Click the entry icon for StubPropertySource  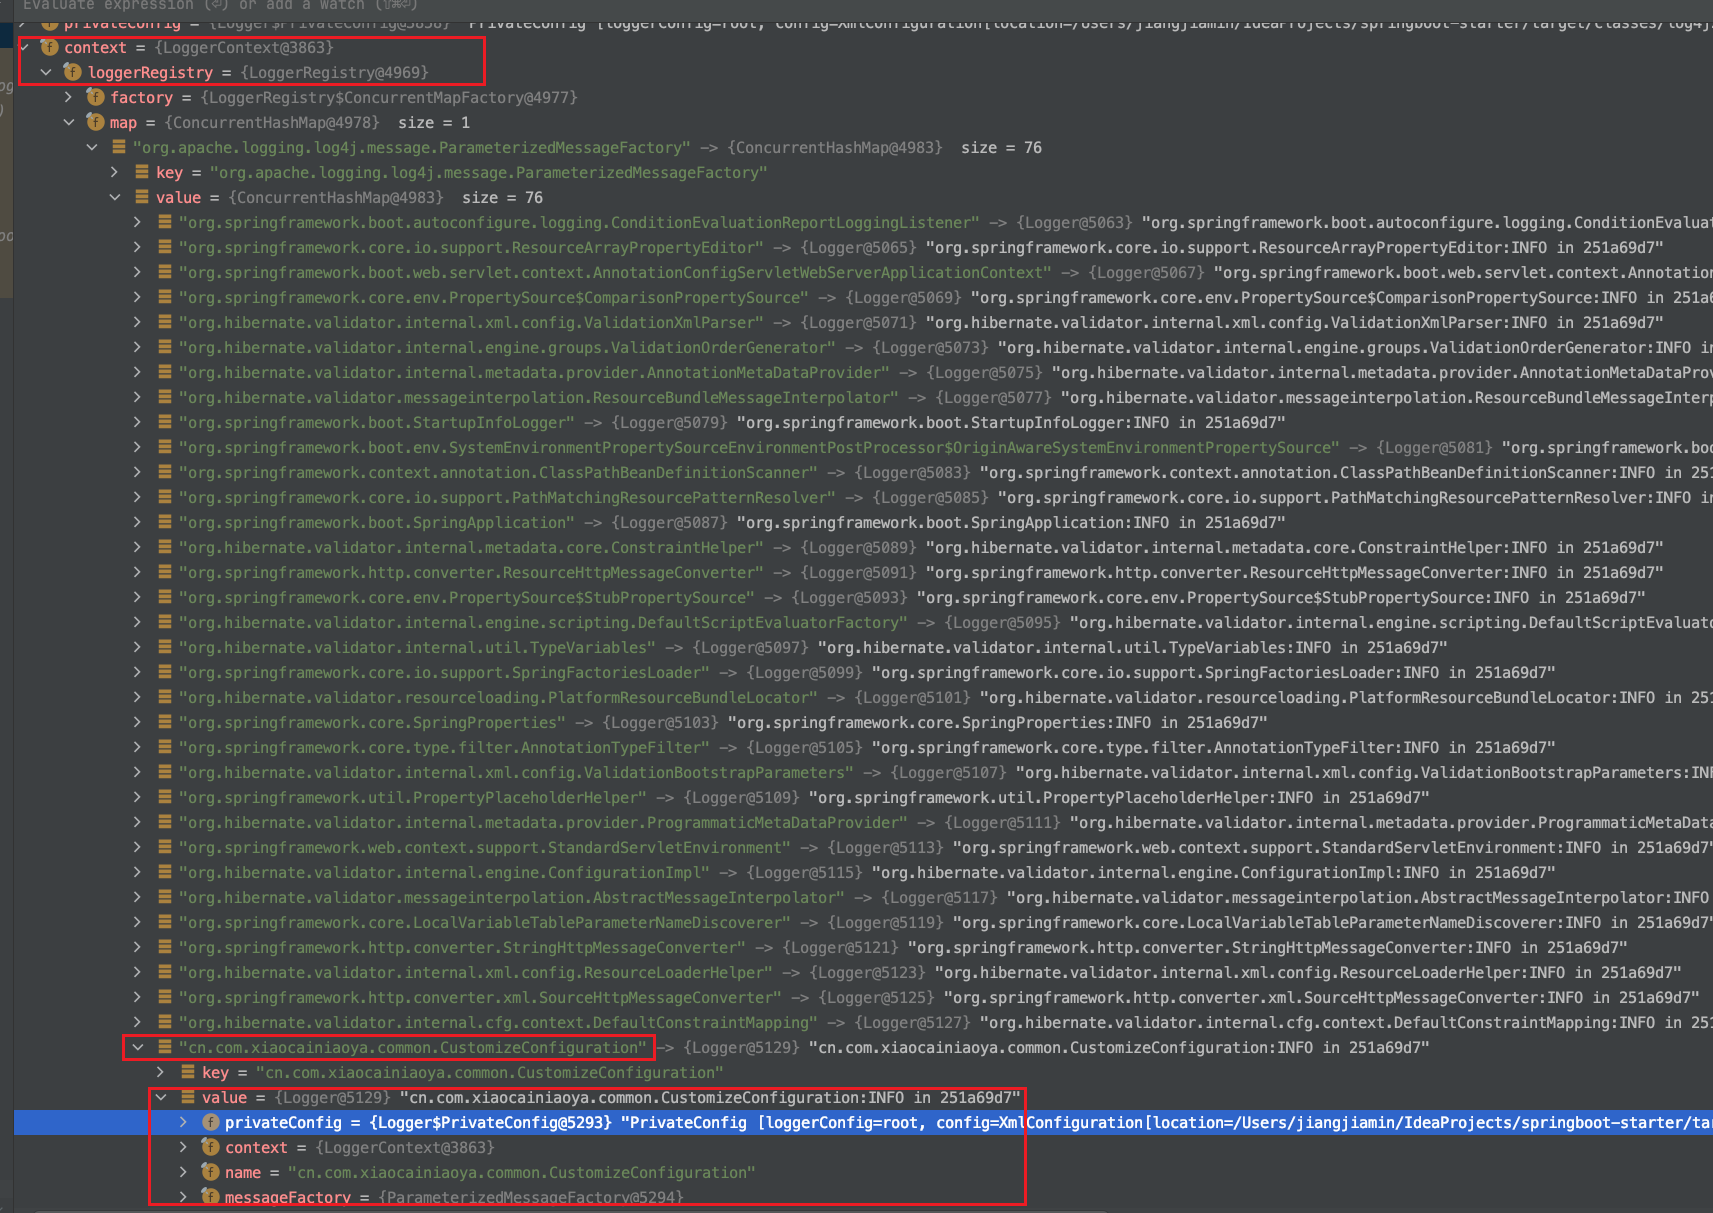click(164, 597)
